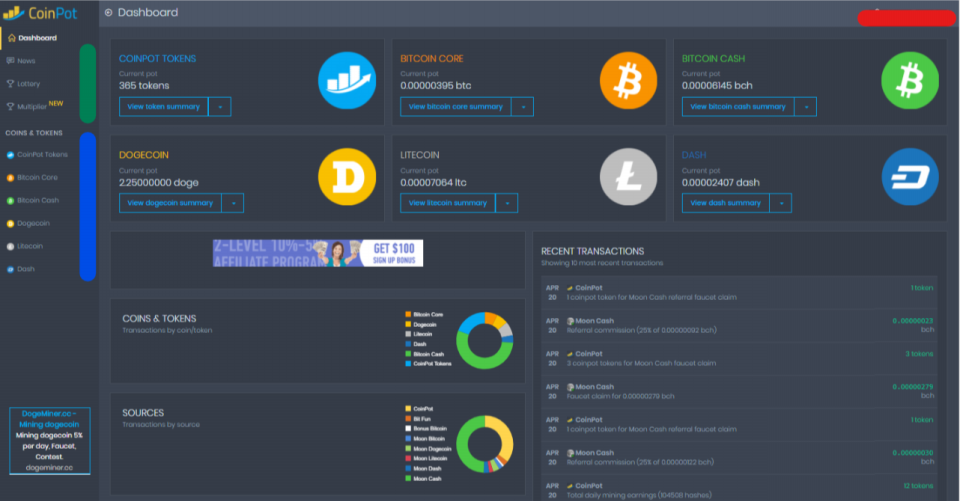Click the CoinPot logo in the sidebar
Viewport: 960px width, 501px height.
click(40, 12)
